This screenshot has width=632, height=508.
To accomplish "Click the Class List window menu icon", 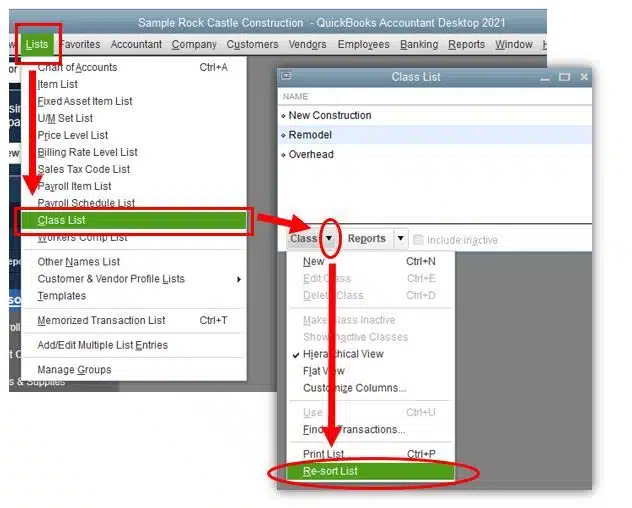I will [287, 77].
